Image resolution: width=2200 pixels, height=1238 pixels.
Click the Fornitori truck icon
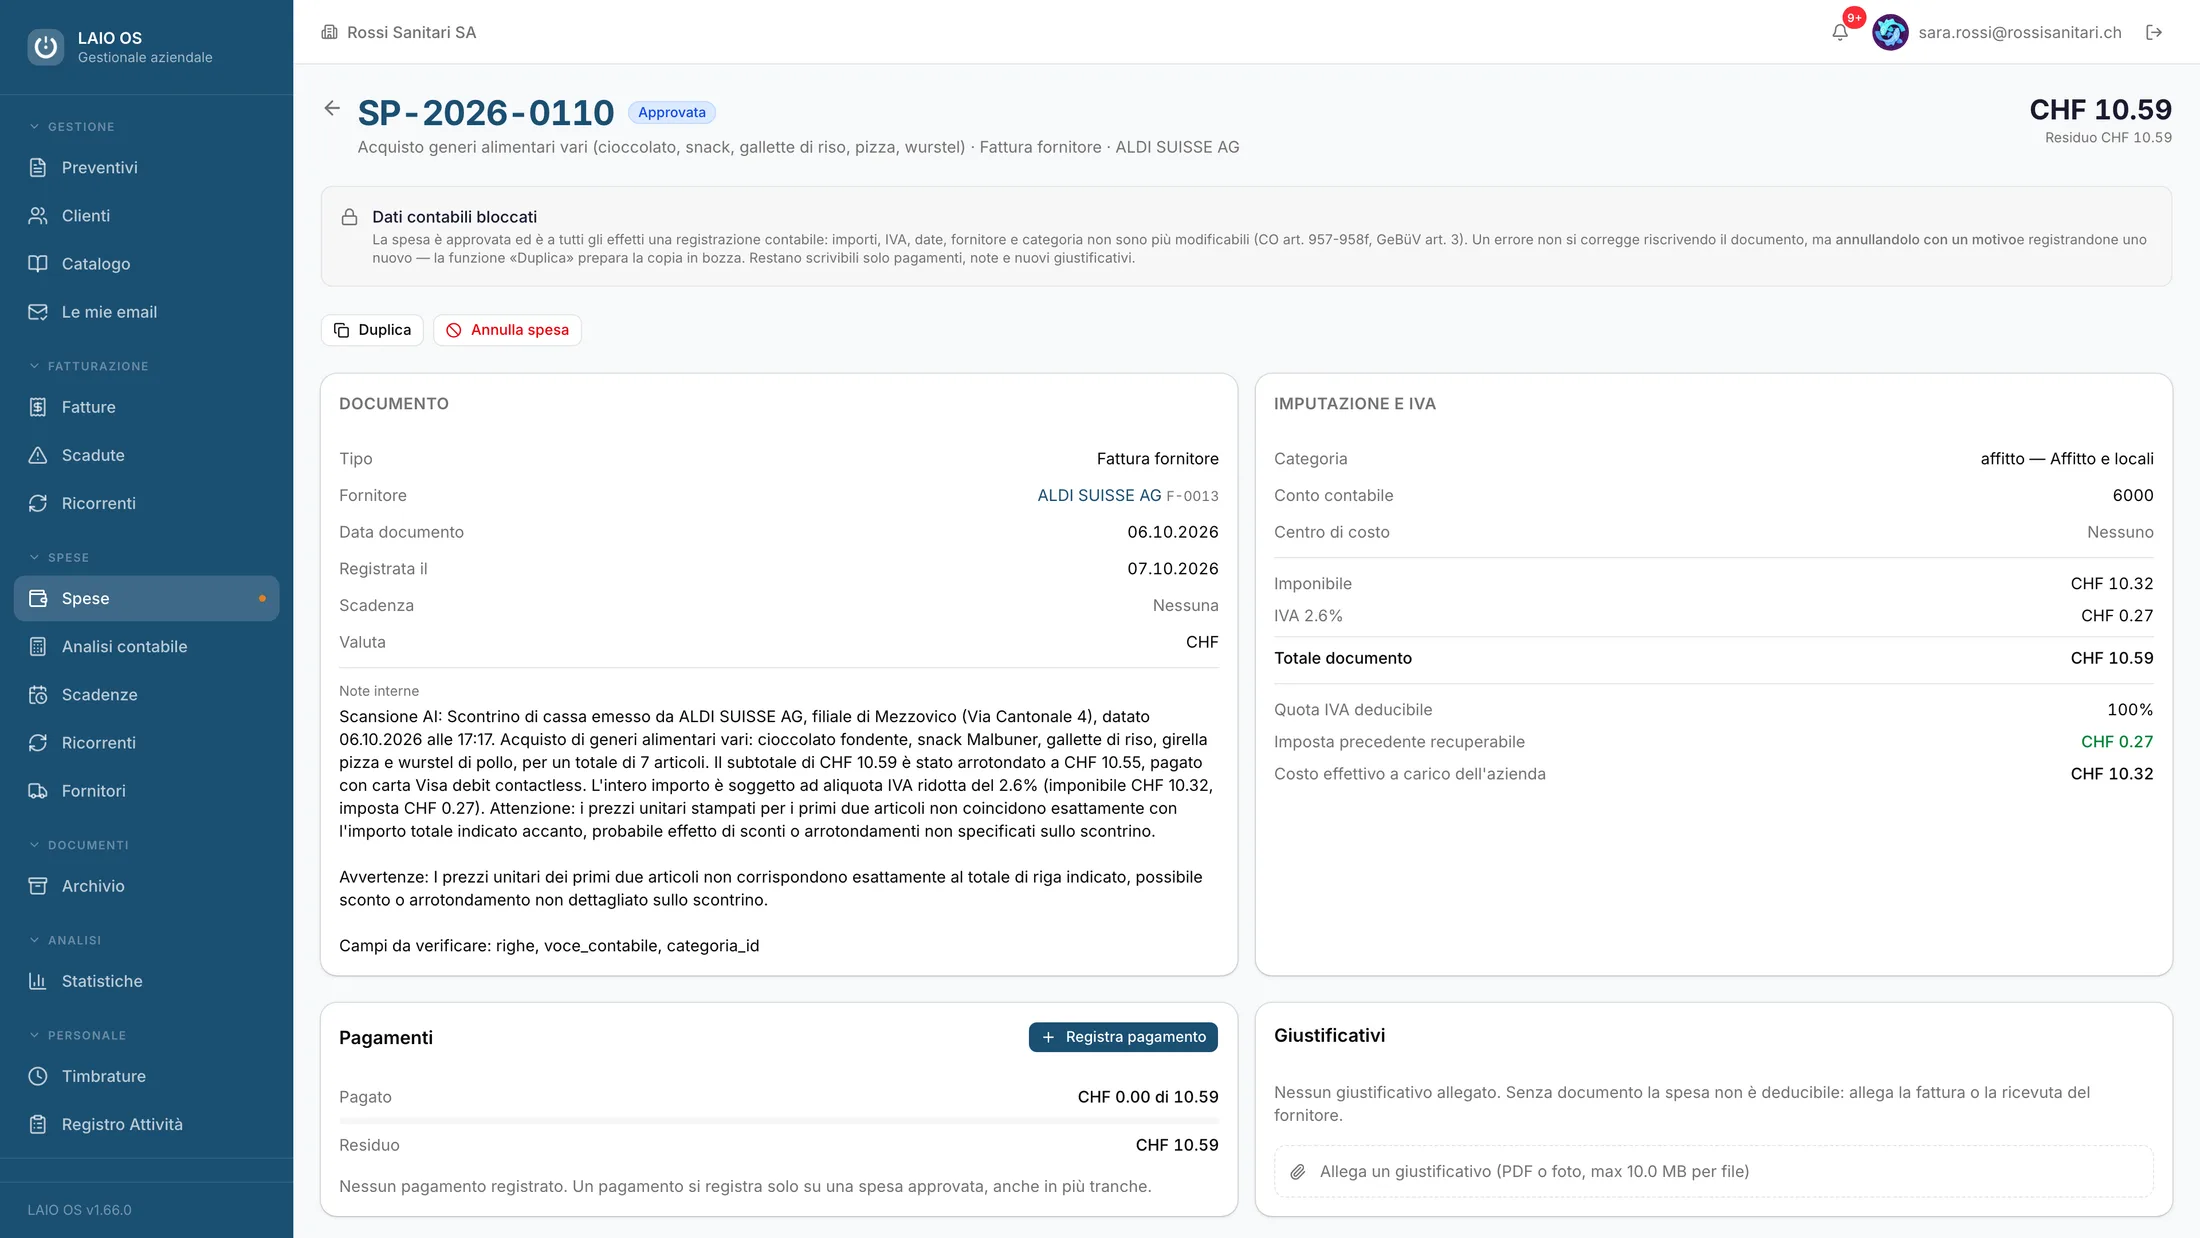(38, 790)
